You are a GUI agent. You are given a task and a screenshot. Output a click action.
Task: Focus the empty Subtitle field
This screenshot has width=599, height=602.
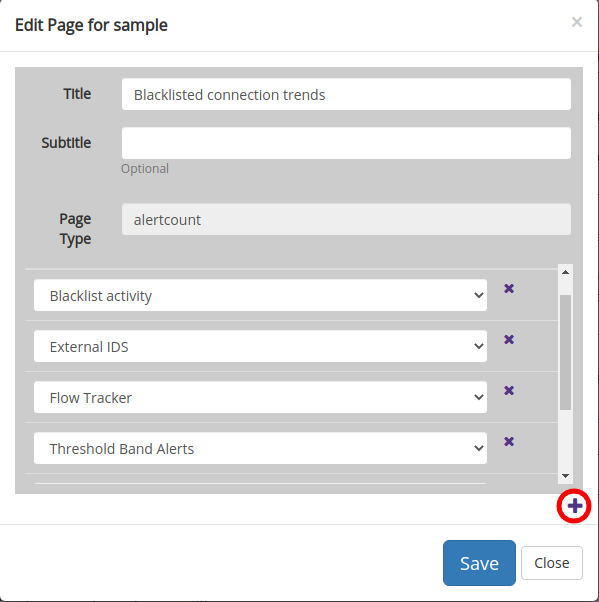click(x=346, y=143)
